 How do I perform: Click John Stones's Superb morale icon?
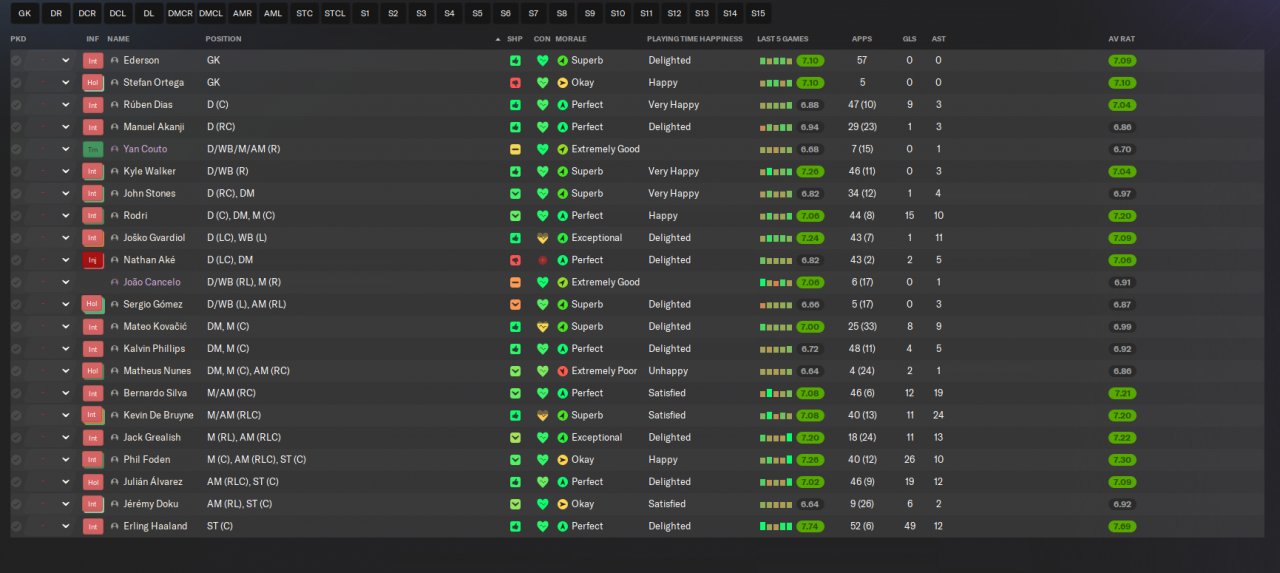coord(563,193)
